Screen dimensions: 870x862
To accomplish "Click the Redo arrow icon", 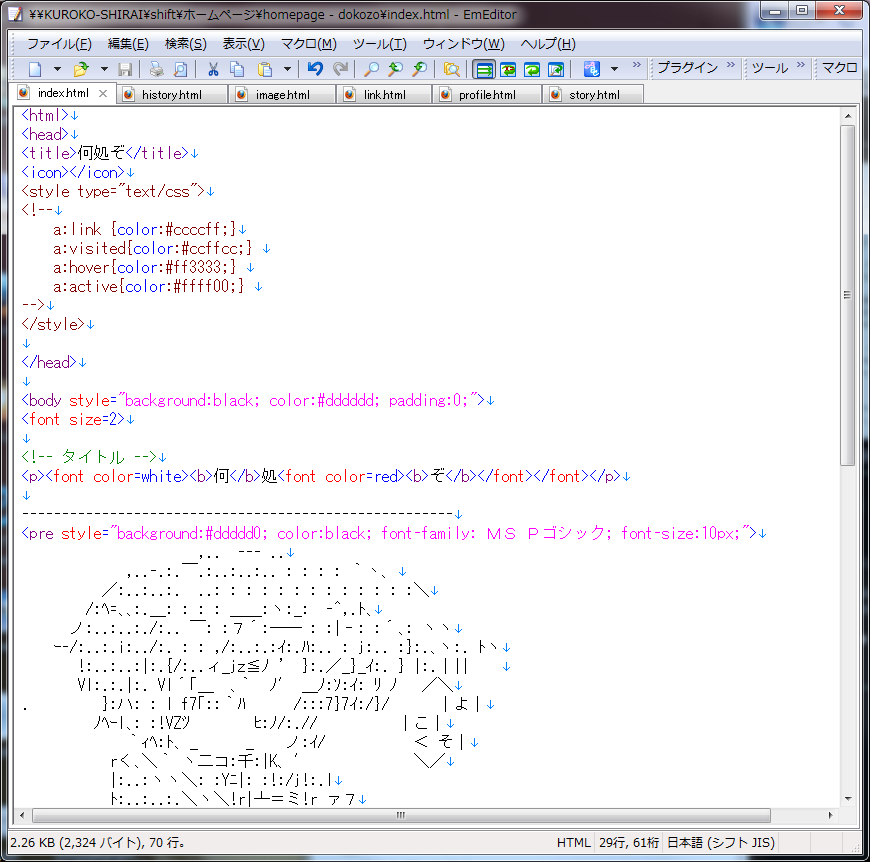I will (340, 69).
